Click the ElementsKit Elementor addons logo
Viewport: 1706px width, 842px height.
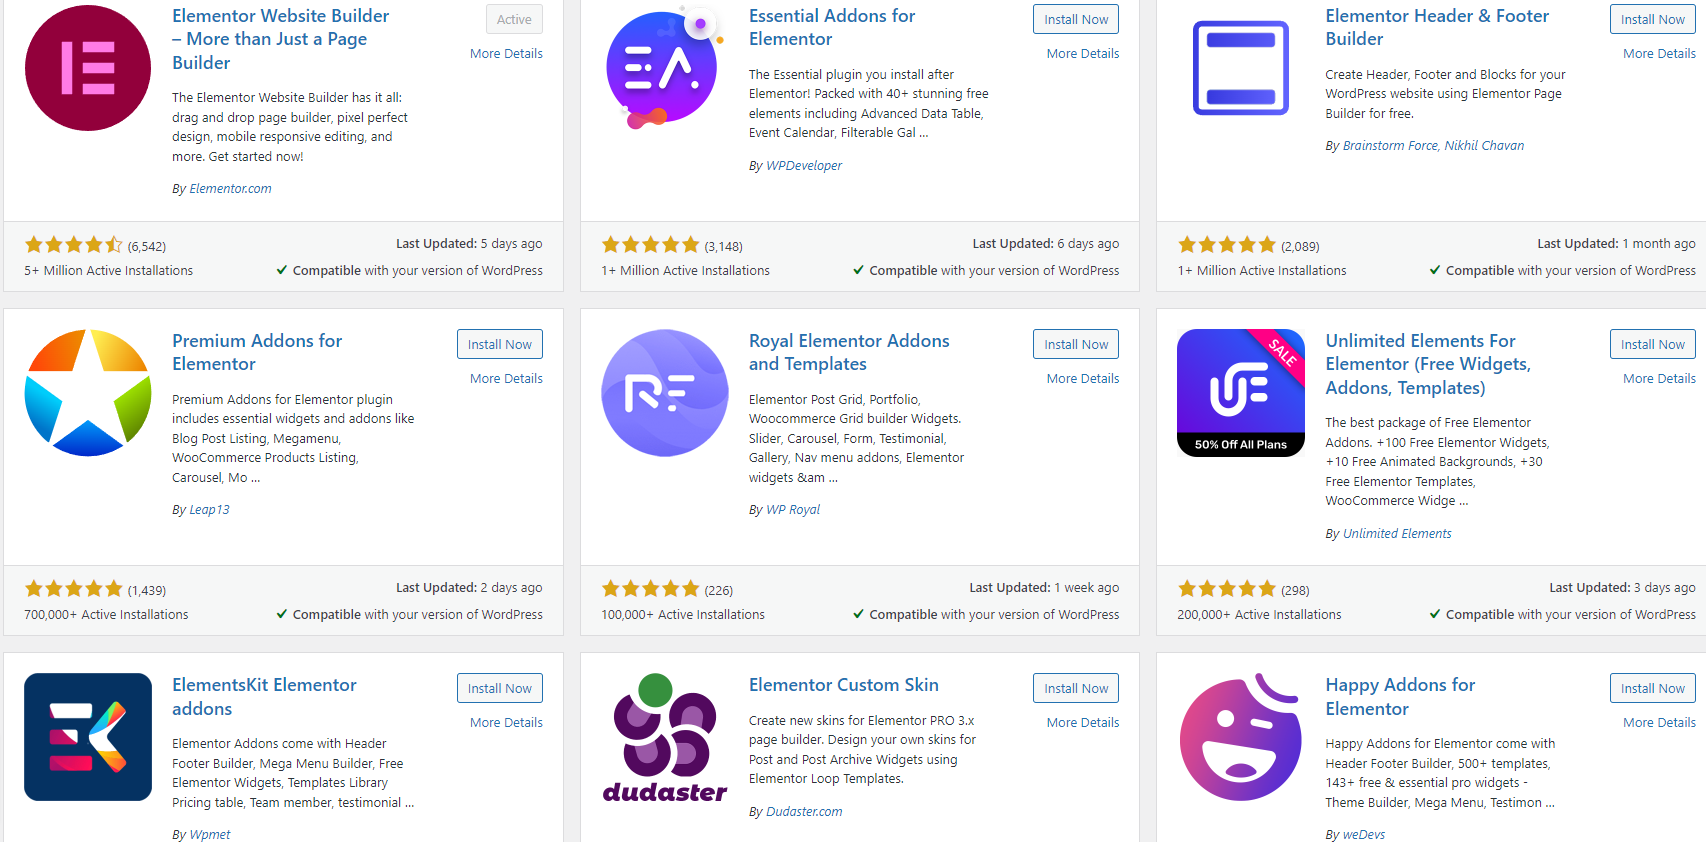pyautogui.click(x=87, y=737)
